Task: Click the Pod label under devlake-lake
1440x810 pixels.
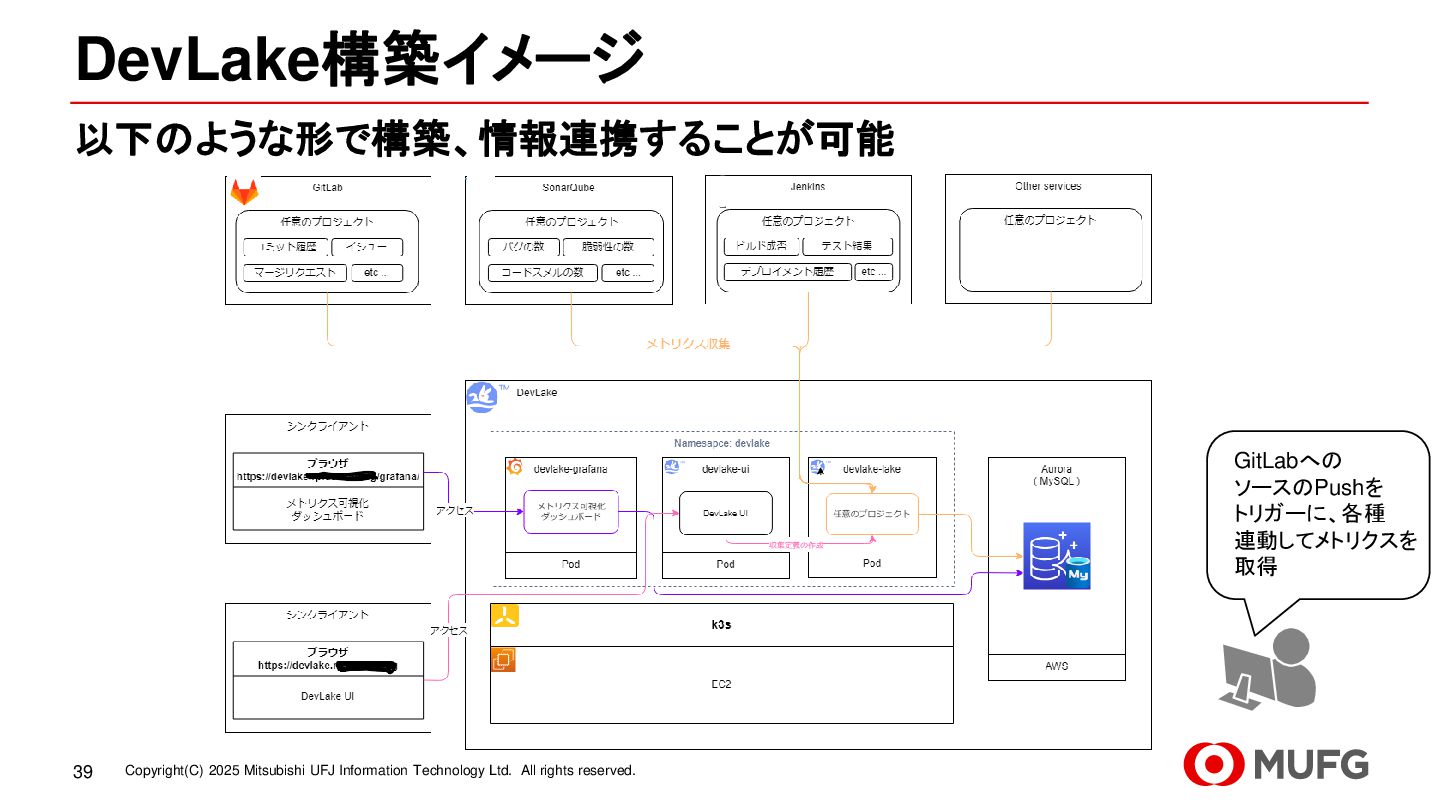Action: (872, 564)
